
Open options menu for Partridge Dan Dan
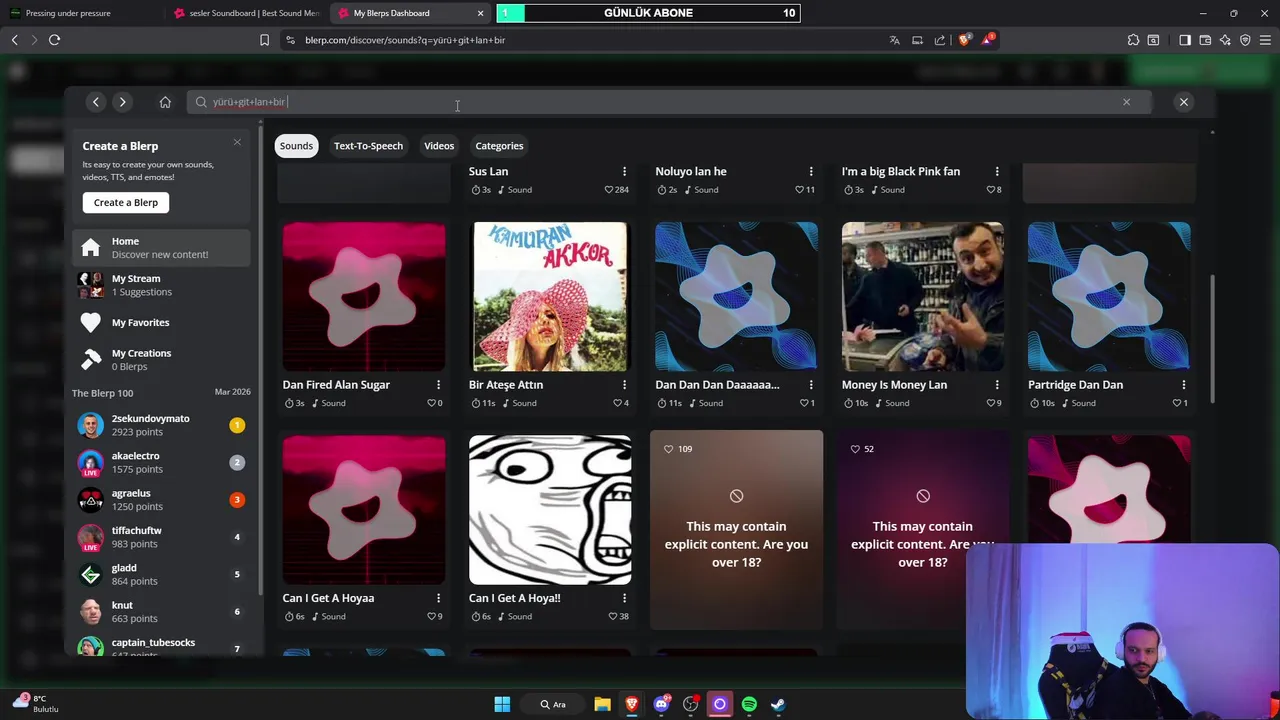[x=1184, y=384]
